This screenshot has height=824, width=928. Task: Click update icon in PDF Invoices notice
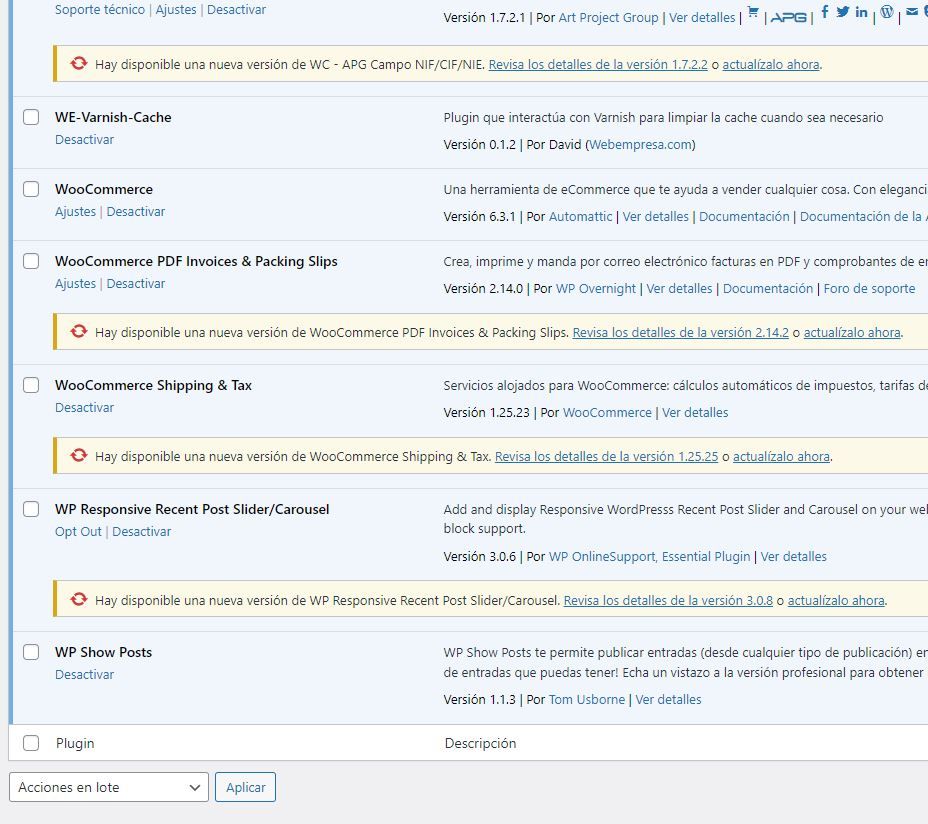click(79, 331)
